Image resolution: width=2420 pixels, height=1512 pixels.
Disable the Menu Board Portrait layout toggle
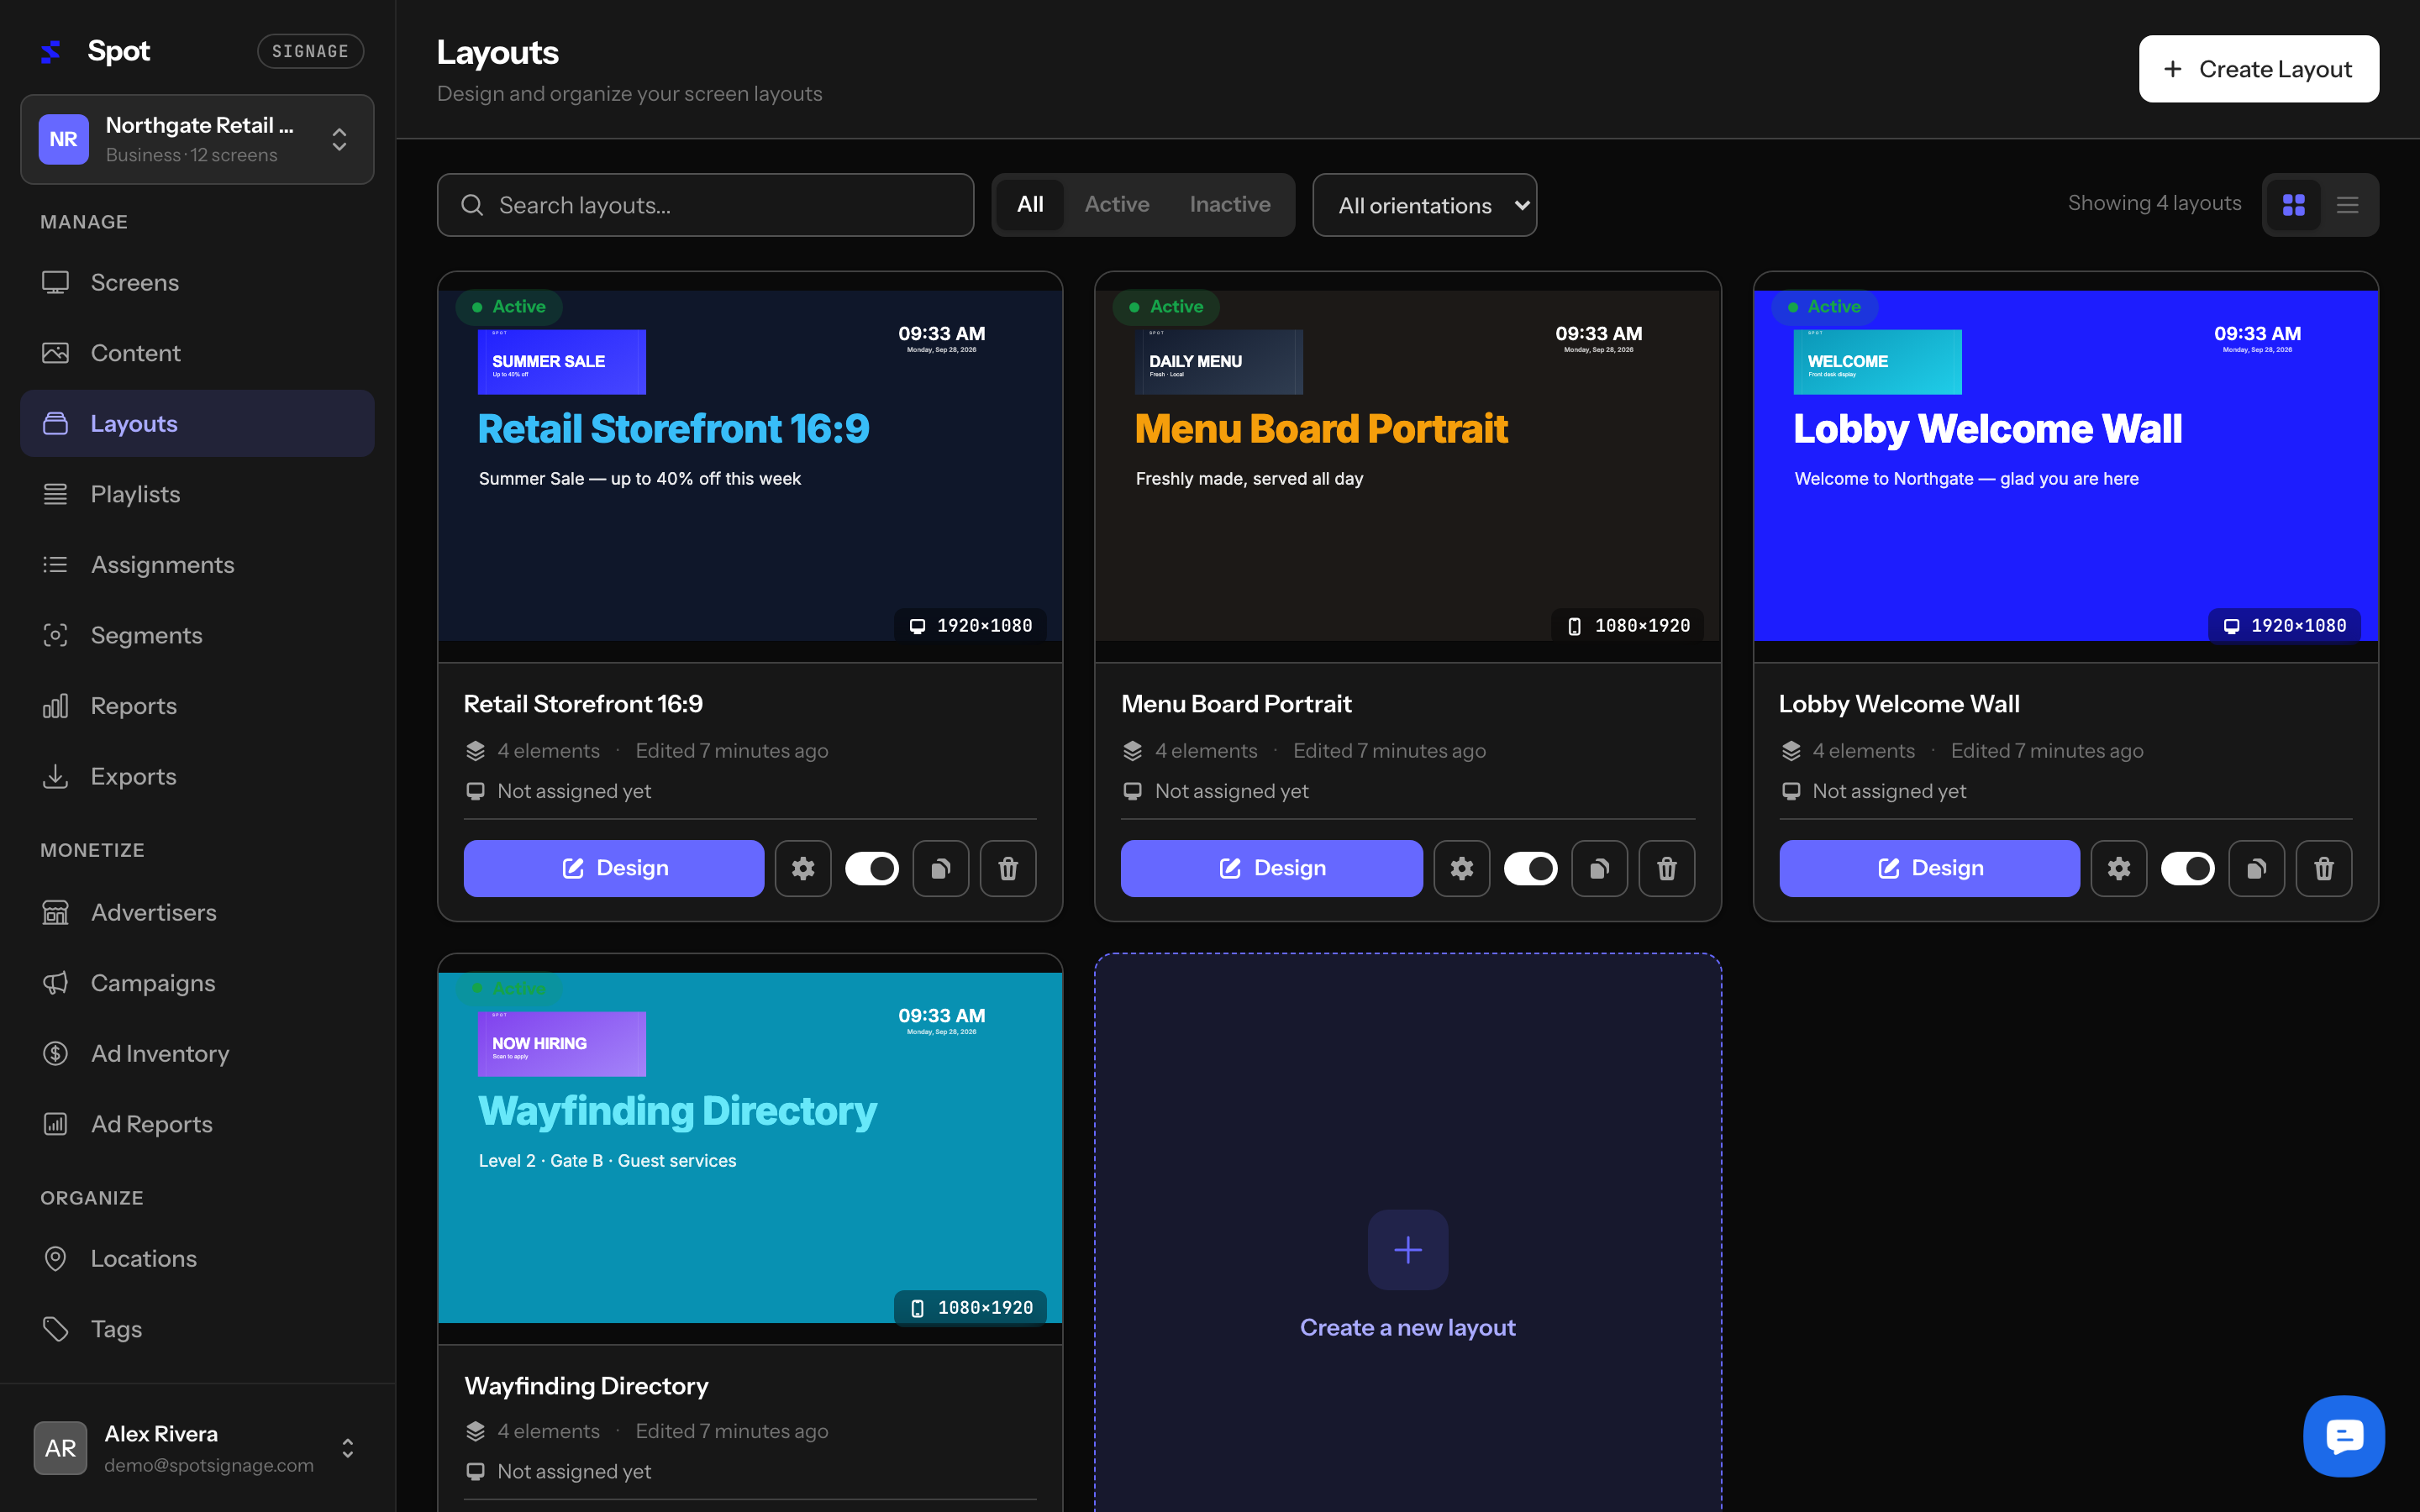tap(1530, 868)
